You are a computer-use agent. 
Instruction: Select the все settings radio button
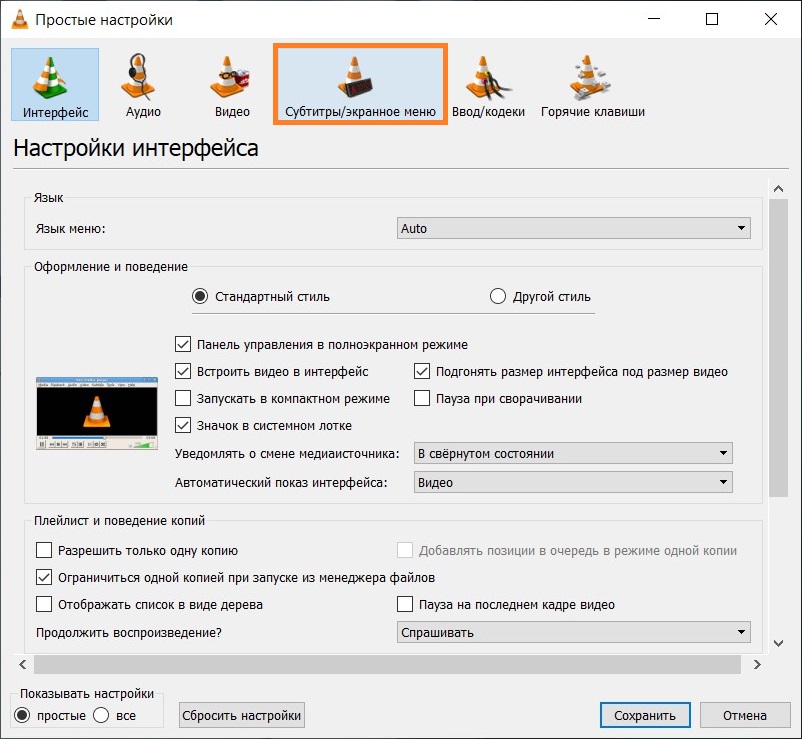coord(101,716)
